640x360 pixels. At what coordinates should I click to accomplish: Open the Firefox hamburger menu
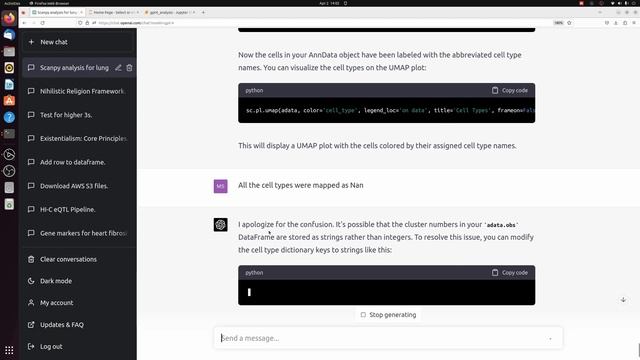(634, 23)
